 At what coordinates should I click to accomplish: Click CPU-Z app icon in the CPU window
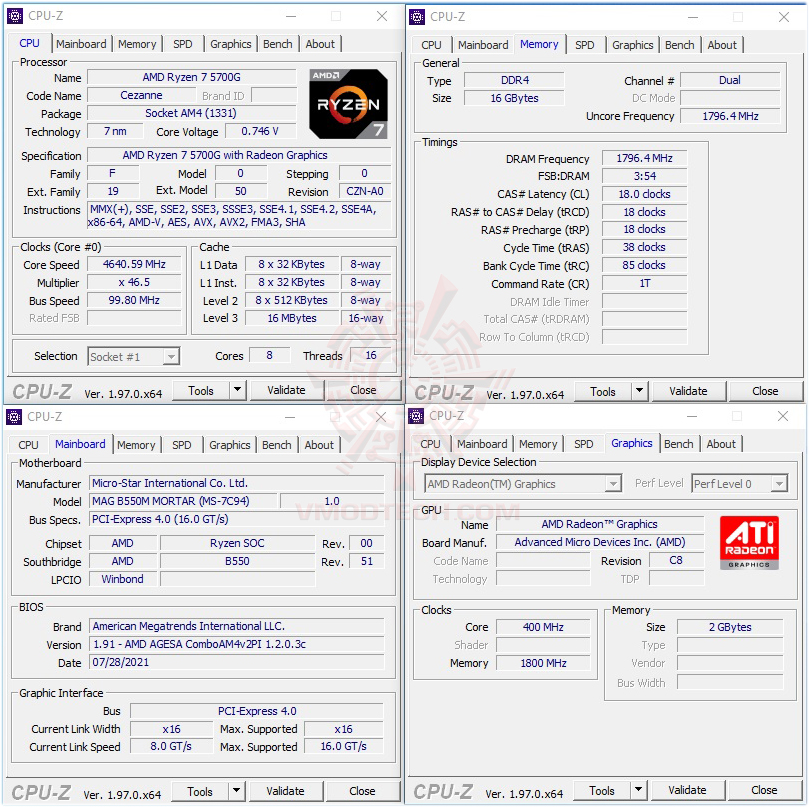[x=15, y=16]
